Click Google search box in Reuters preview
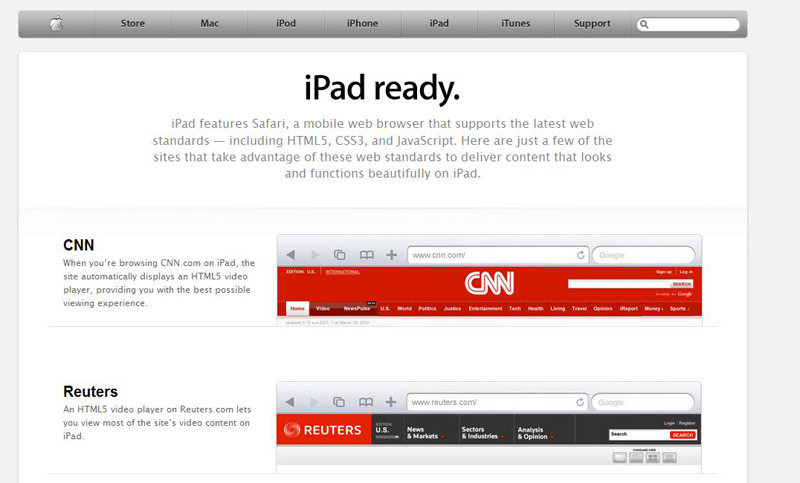 tap(645, 402)
